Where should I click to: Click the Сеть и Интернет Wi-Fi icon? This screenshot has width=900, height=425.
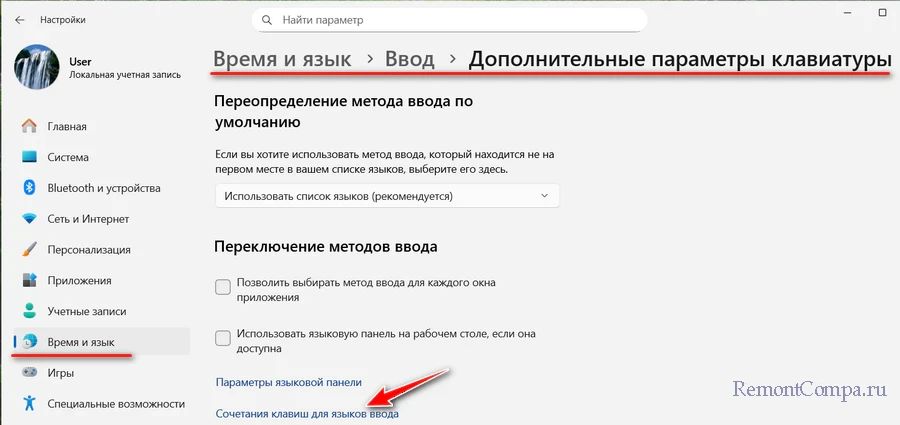[29, 219]
